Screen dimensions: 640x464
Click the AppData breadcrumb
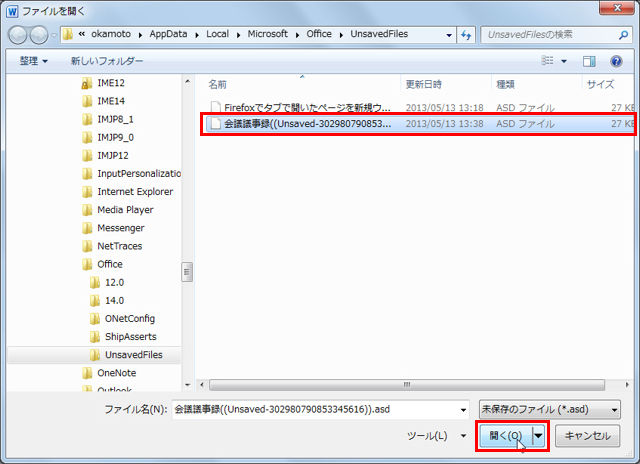point(168,34)
